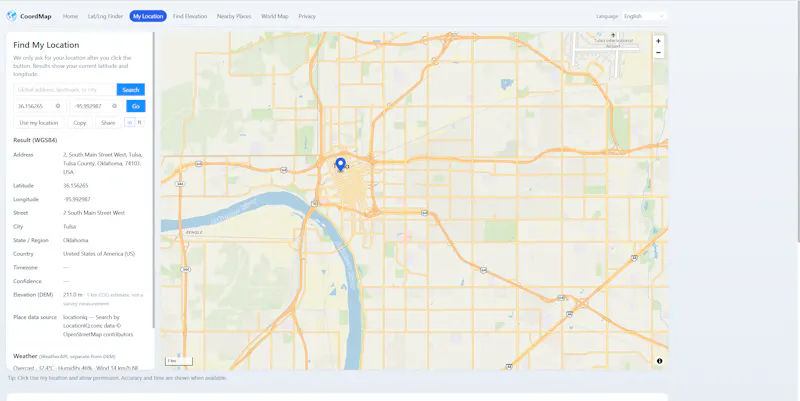This screenshot has width=800, height=401.
Task: Open the Privacy page
Action: (x=307, y=16)
